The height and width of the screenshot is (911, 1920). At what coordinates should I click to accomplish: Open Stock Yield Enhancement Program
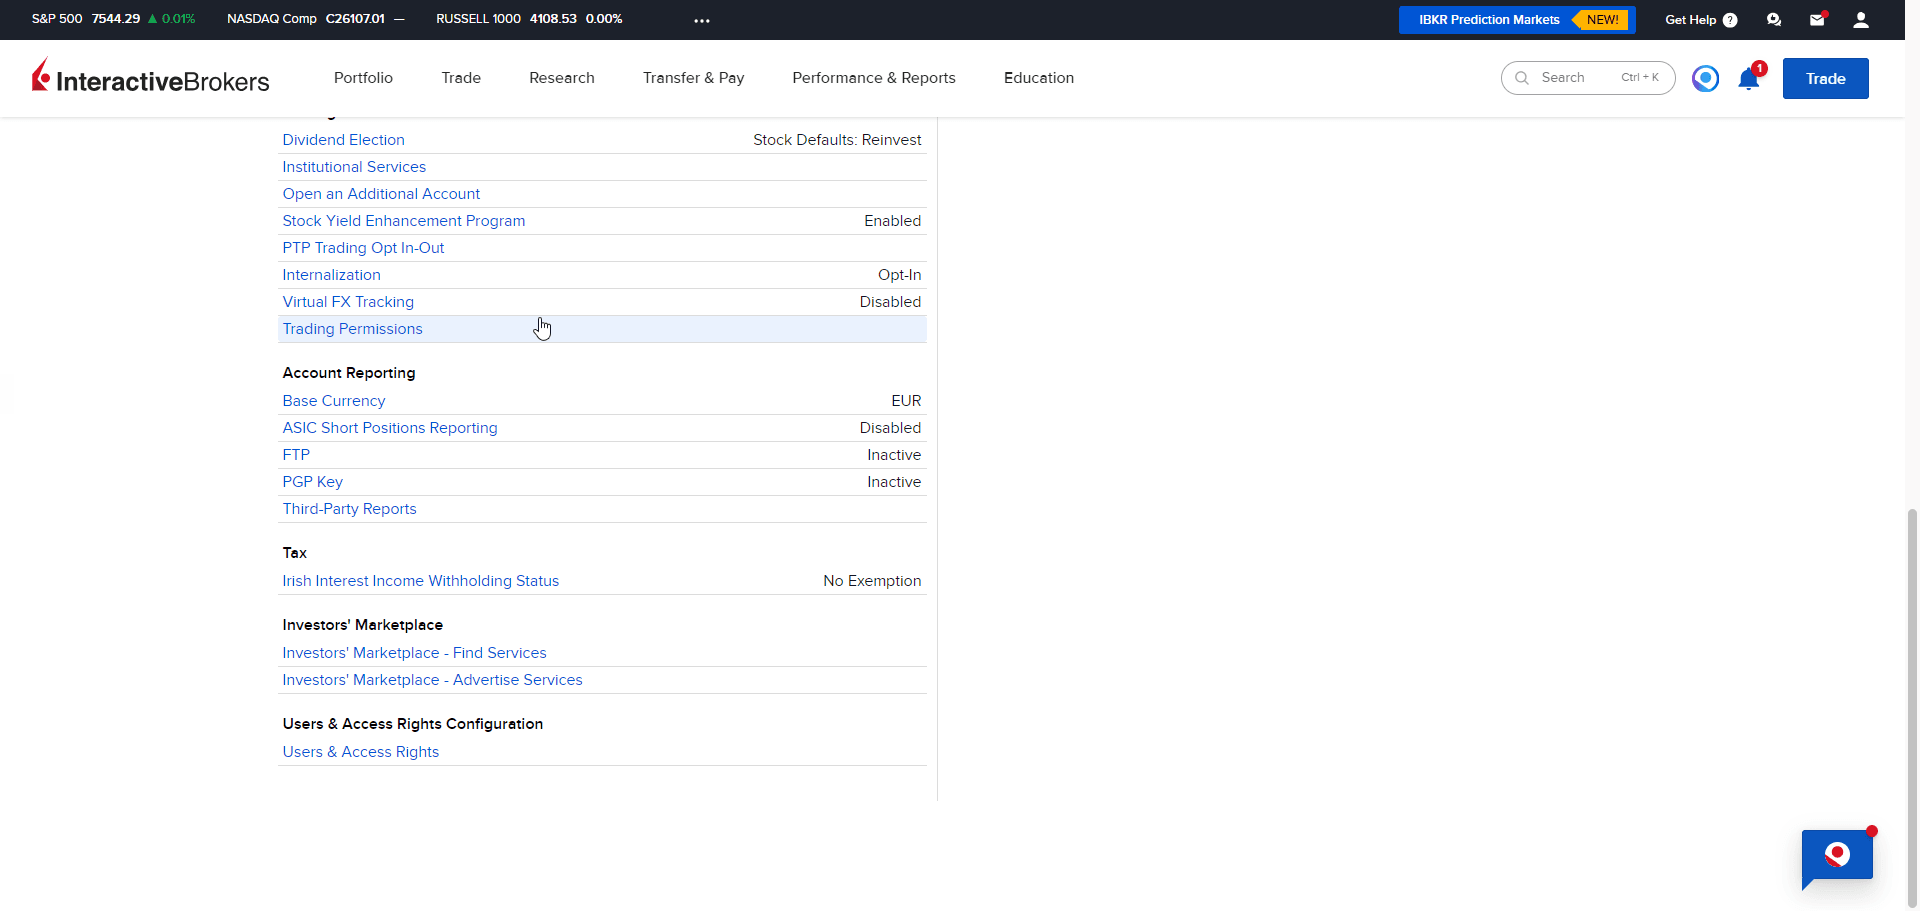tap(403, 221)
